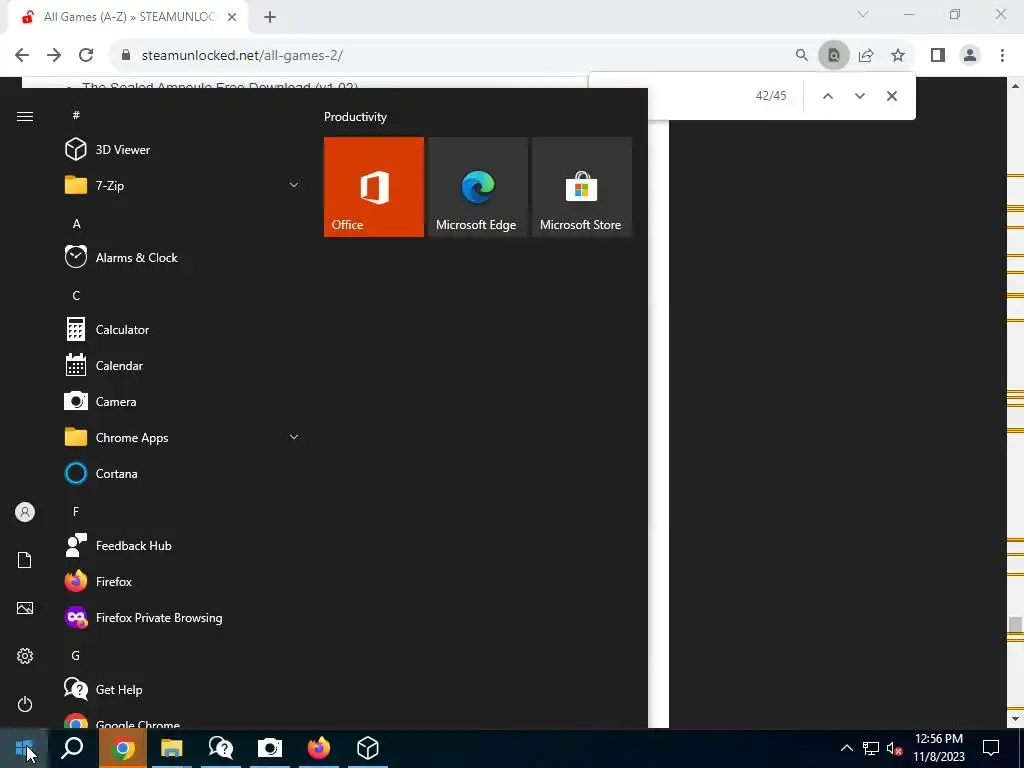
Task: Open File Explorer from the taskbar
Action: tap(172, 748)
